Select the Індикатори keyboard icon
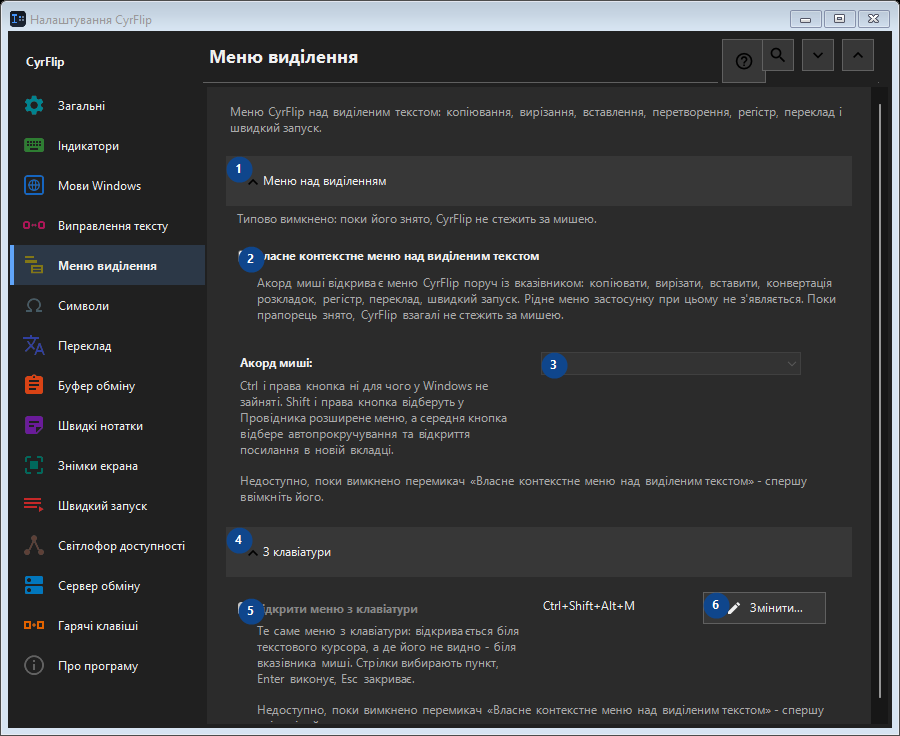The width and height of the screenshot is (900, 736). (34, 146)
